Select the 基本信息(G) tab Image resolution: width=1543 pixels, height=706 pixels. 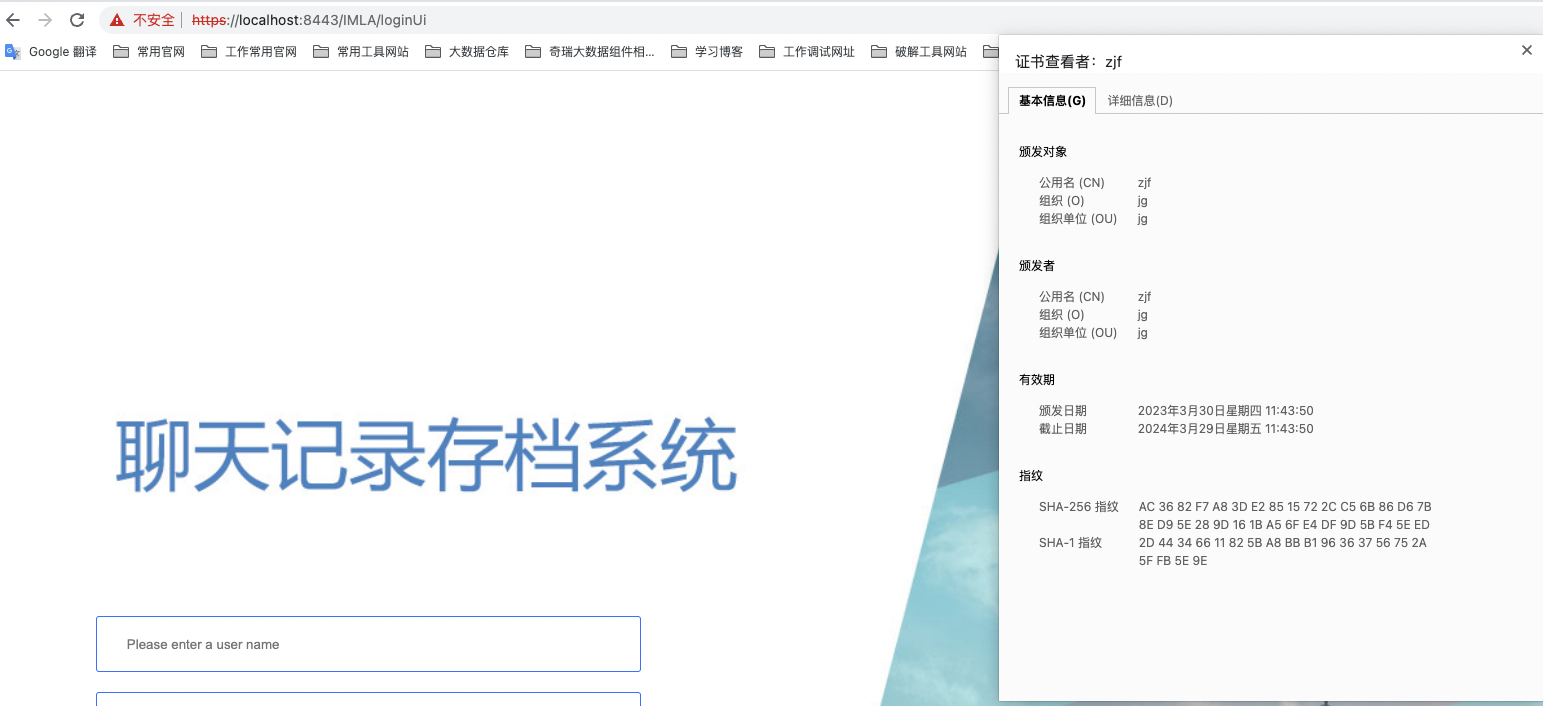[x=1052, y=101]
